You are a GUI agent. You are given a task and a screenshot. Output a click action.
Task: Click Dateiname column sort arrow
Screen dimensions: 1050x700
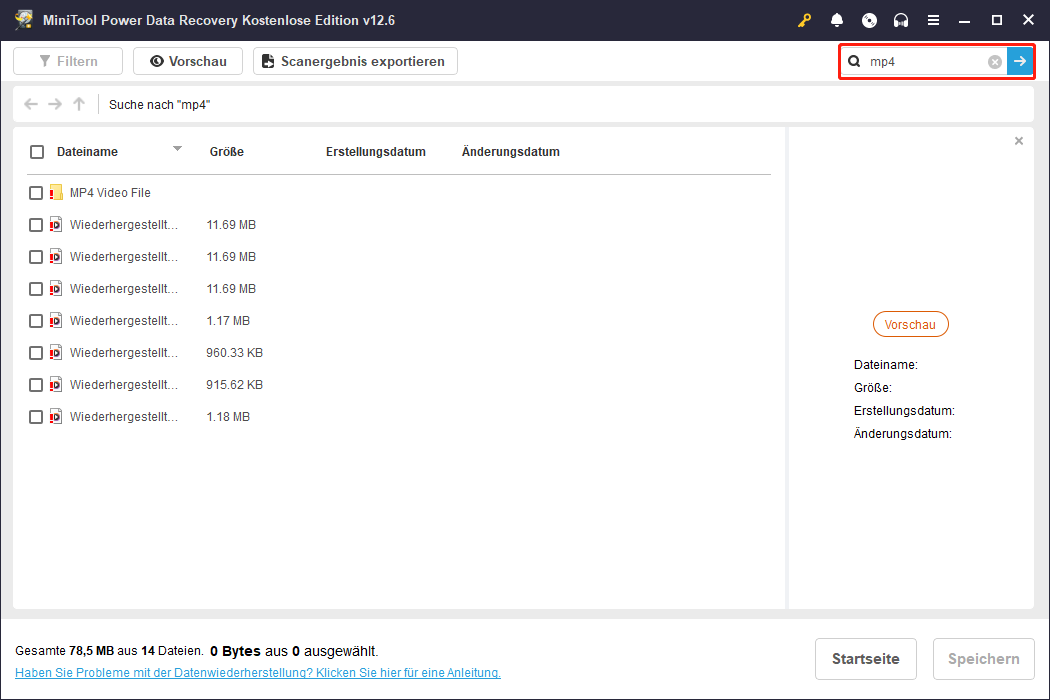pyautogui.click(x=177, y=149)
